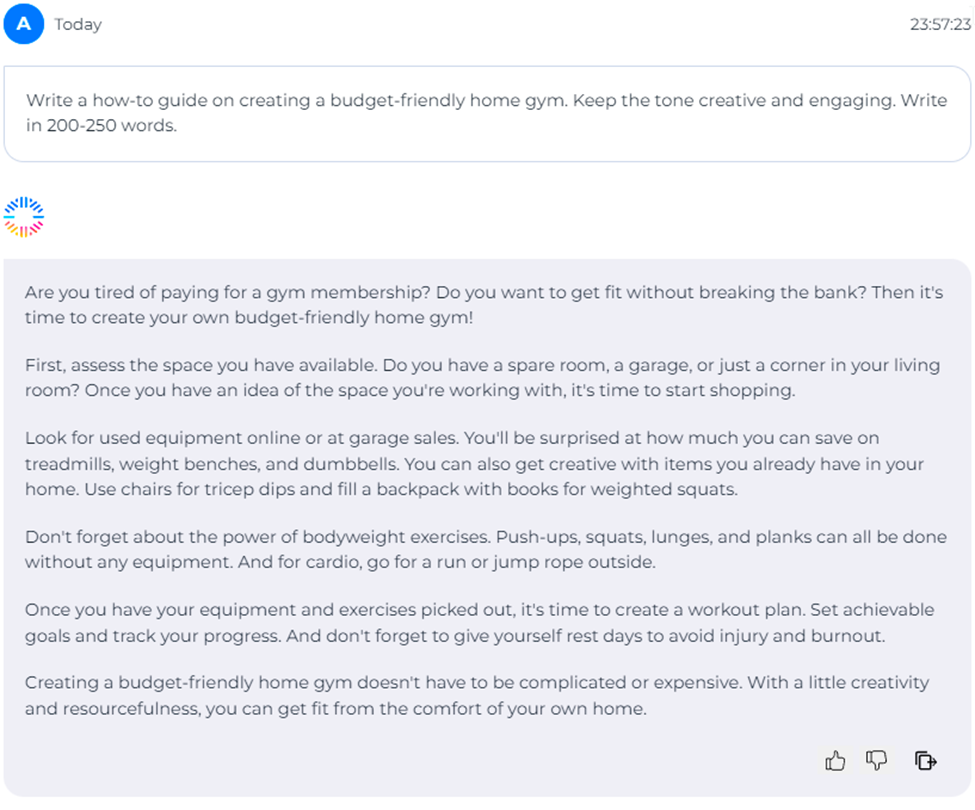Click the Today date label
The image size is (975, 810).
pos(78,24)
